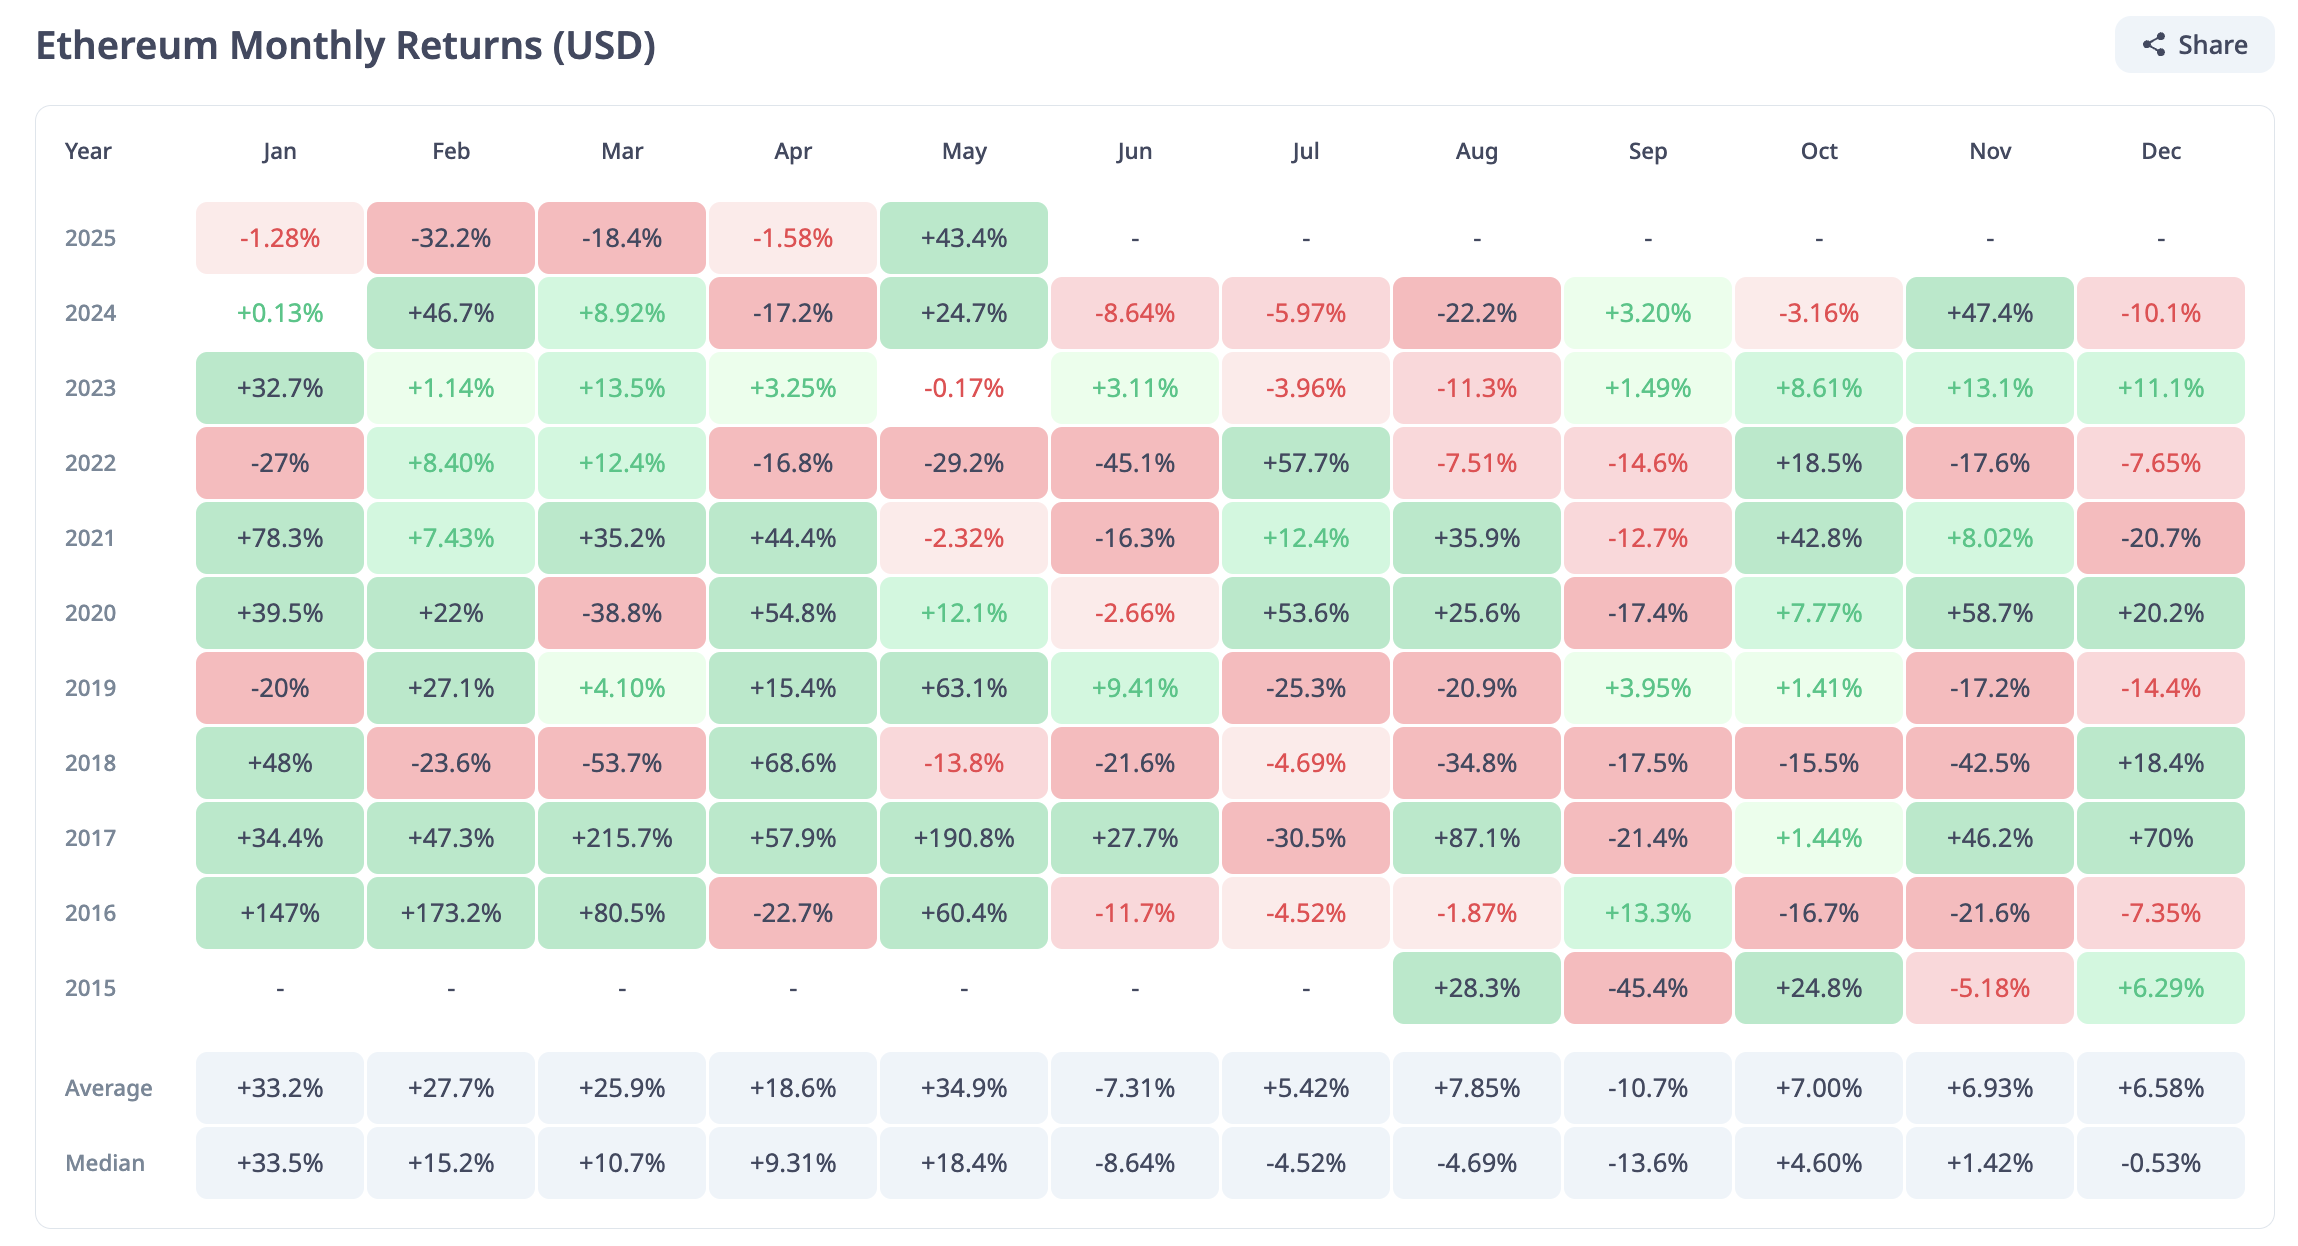The width and height of the screenshot is (2298, 1246).
Task: Select the Median row label
Action: (105, 1163)
